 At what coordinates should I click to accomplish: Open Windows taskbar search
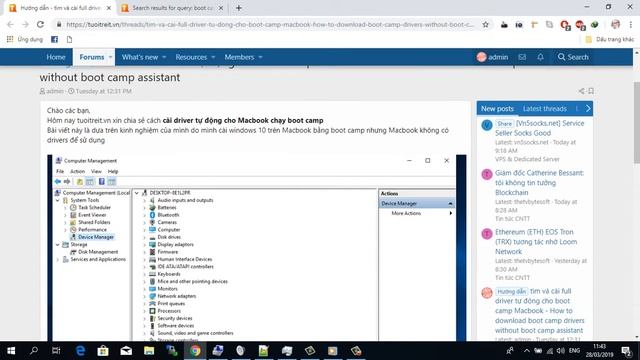pos(34,351)
